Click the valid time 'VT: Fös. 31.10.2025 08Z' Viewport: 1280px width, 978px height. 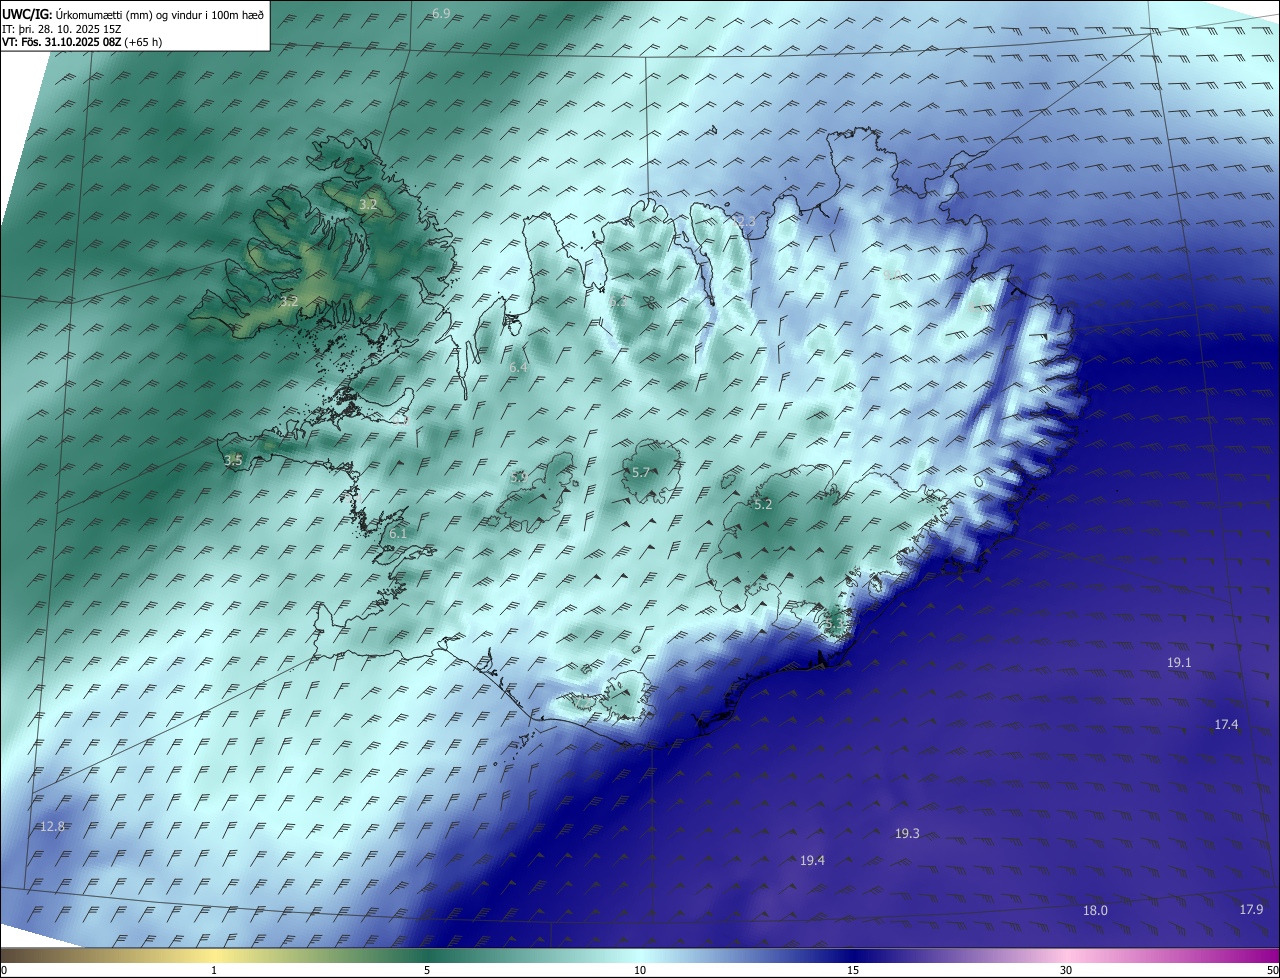point(62,42)
